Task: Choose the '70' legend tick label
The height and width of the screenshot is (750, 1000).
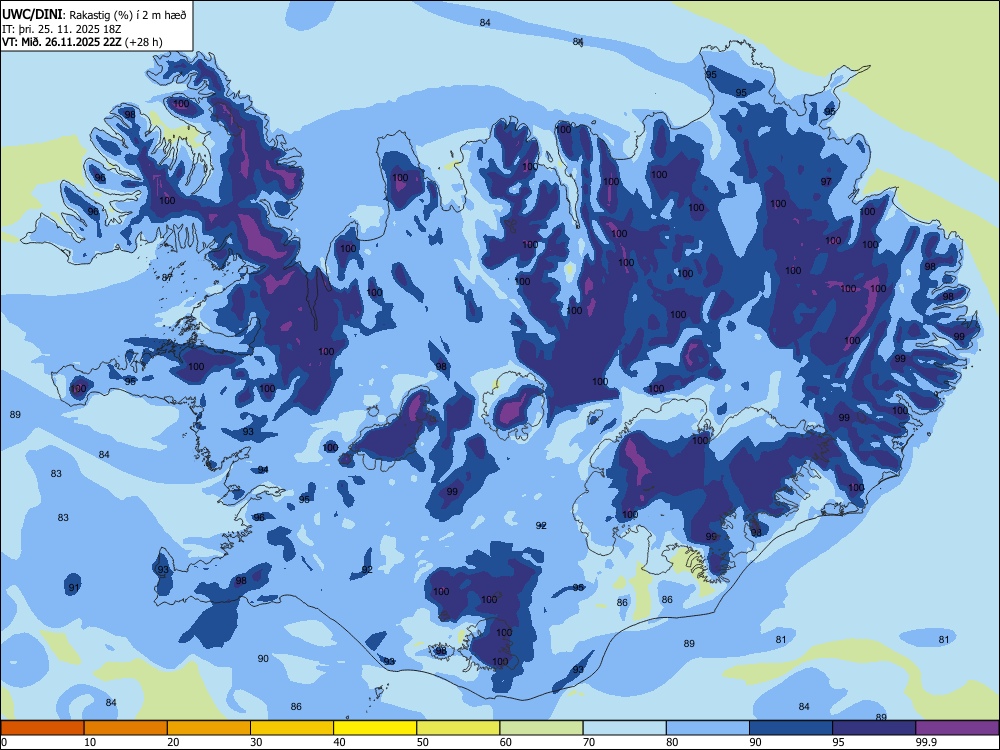Action: click(x=589, y=742)
